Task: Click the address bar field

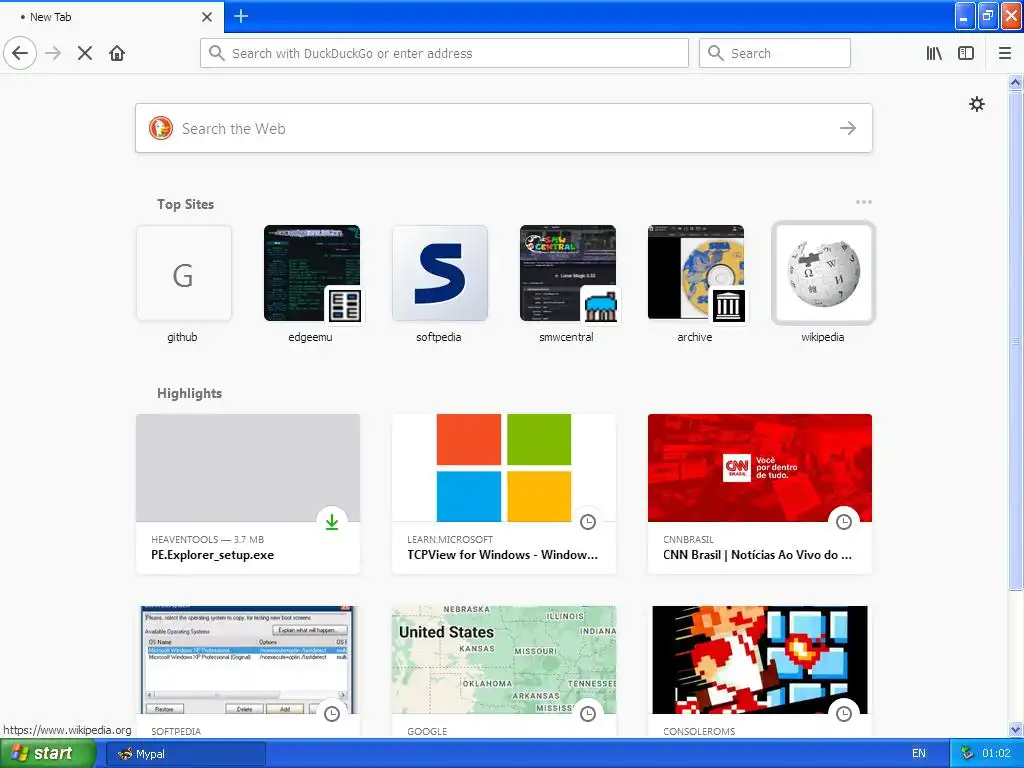Action: pos(444,53)
